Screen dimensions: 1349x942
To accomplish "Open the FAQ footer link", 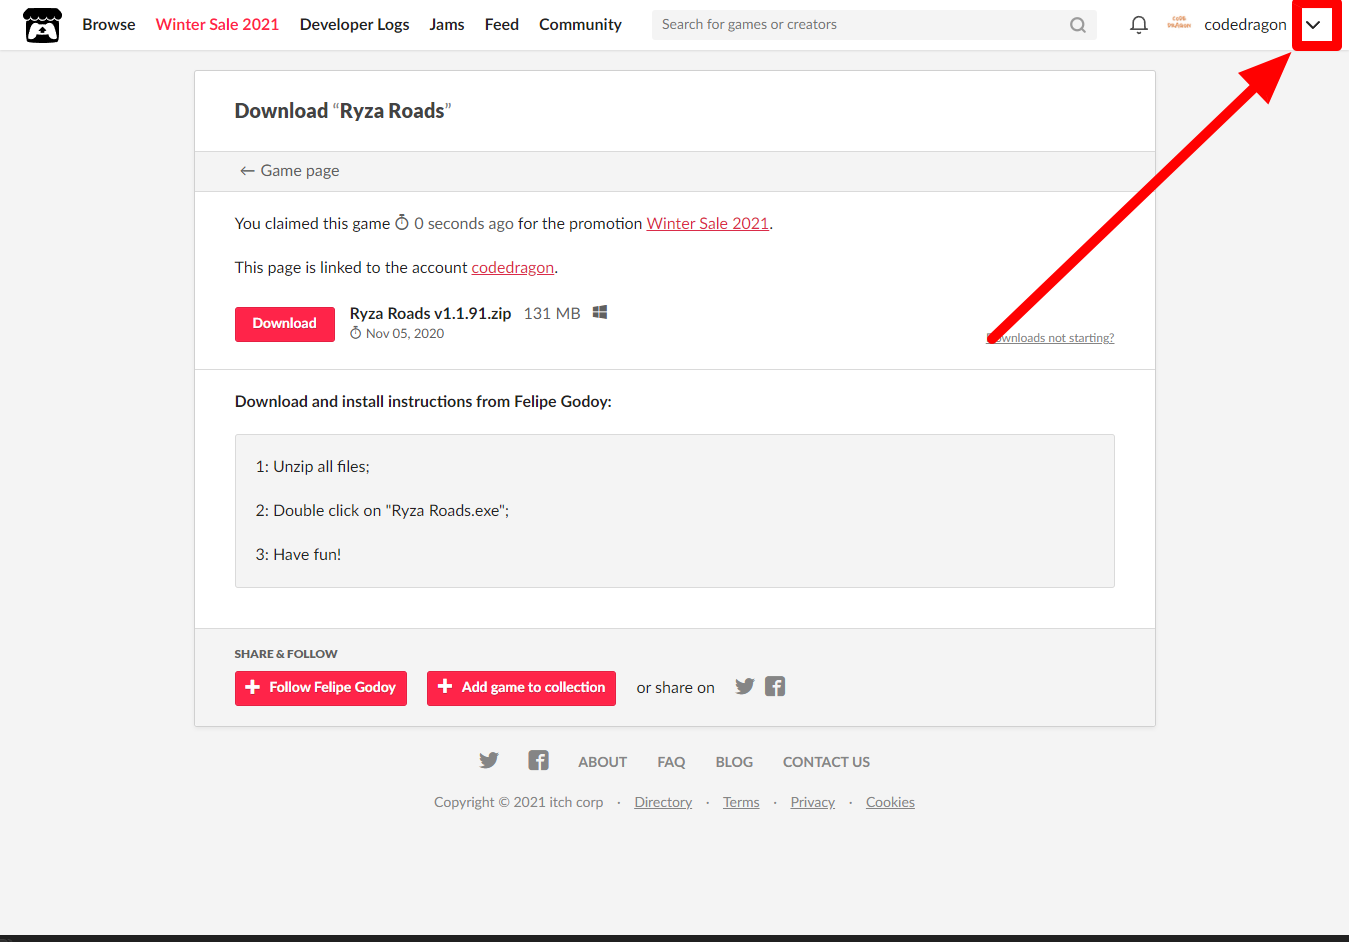I will point(671,762).
